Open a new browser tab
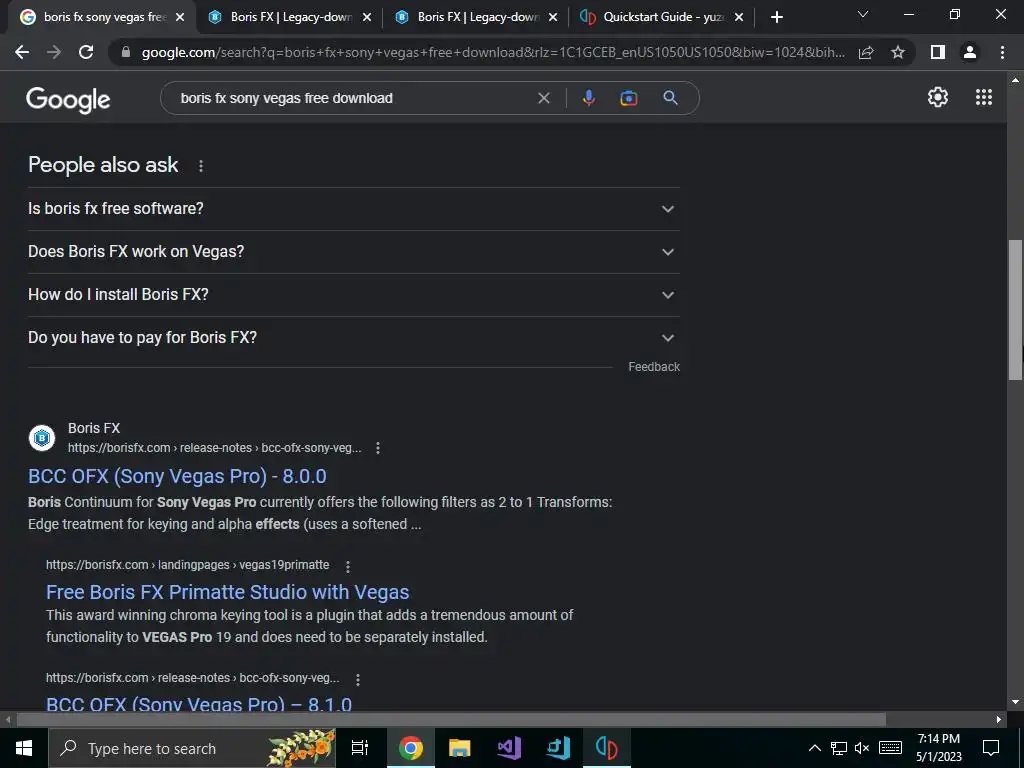Image resolution: width=1024 pixels, height=768 pixels. click(776, 17)
